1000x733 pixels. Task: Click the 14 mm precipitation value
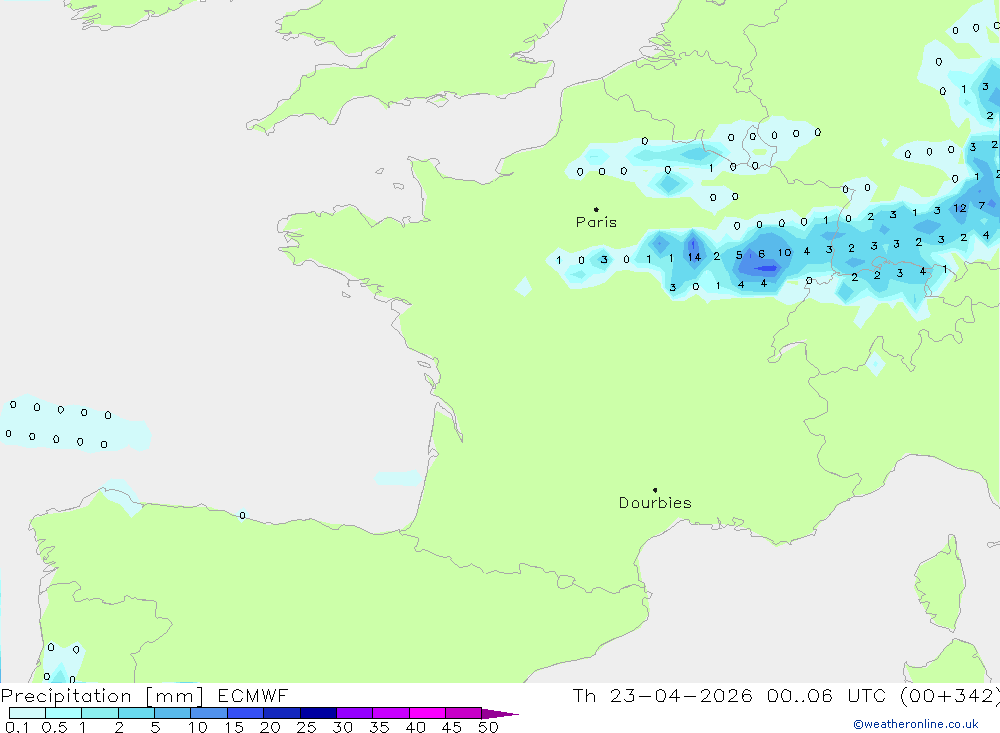(695, 257)
